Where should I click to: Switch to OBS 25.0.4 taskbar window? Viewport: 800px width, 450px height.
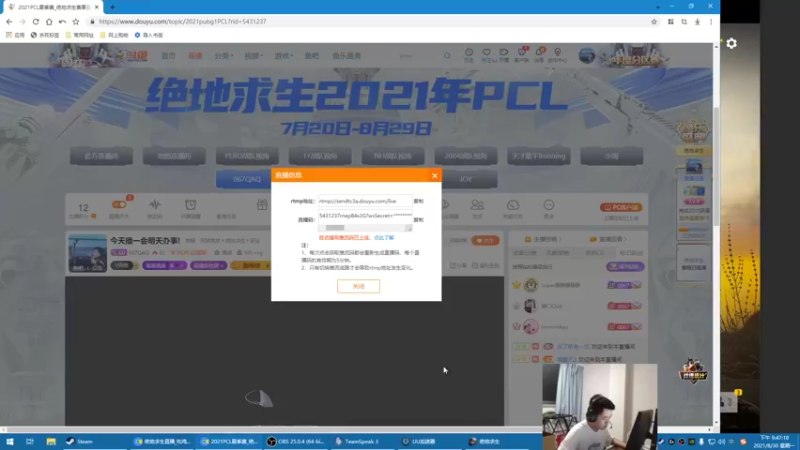pos(296,441)
